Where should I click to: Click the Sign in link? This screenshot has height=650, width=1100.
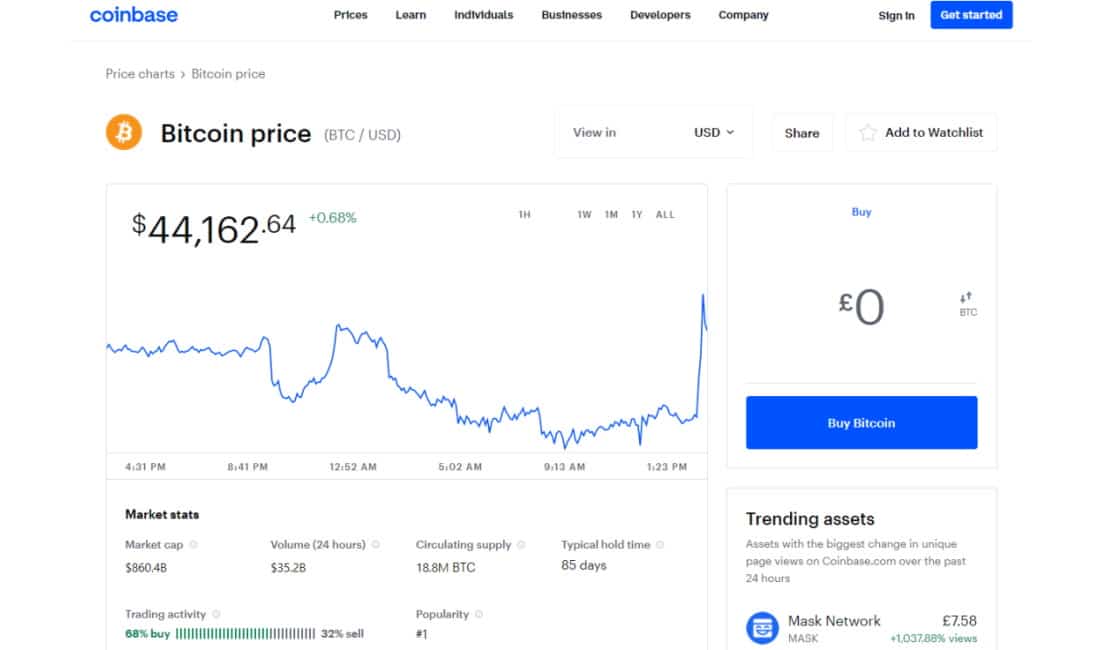coord(897,15)
